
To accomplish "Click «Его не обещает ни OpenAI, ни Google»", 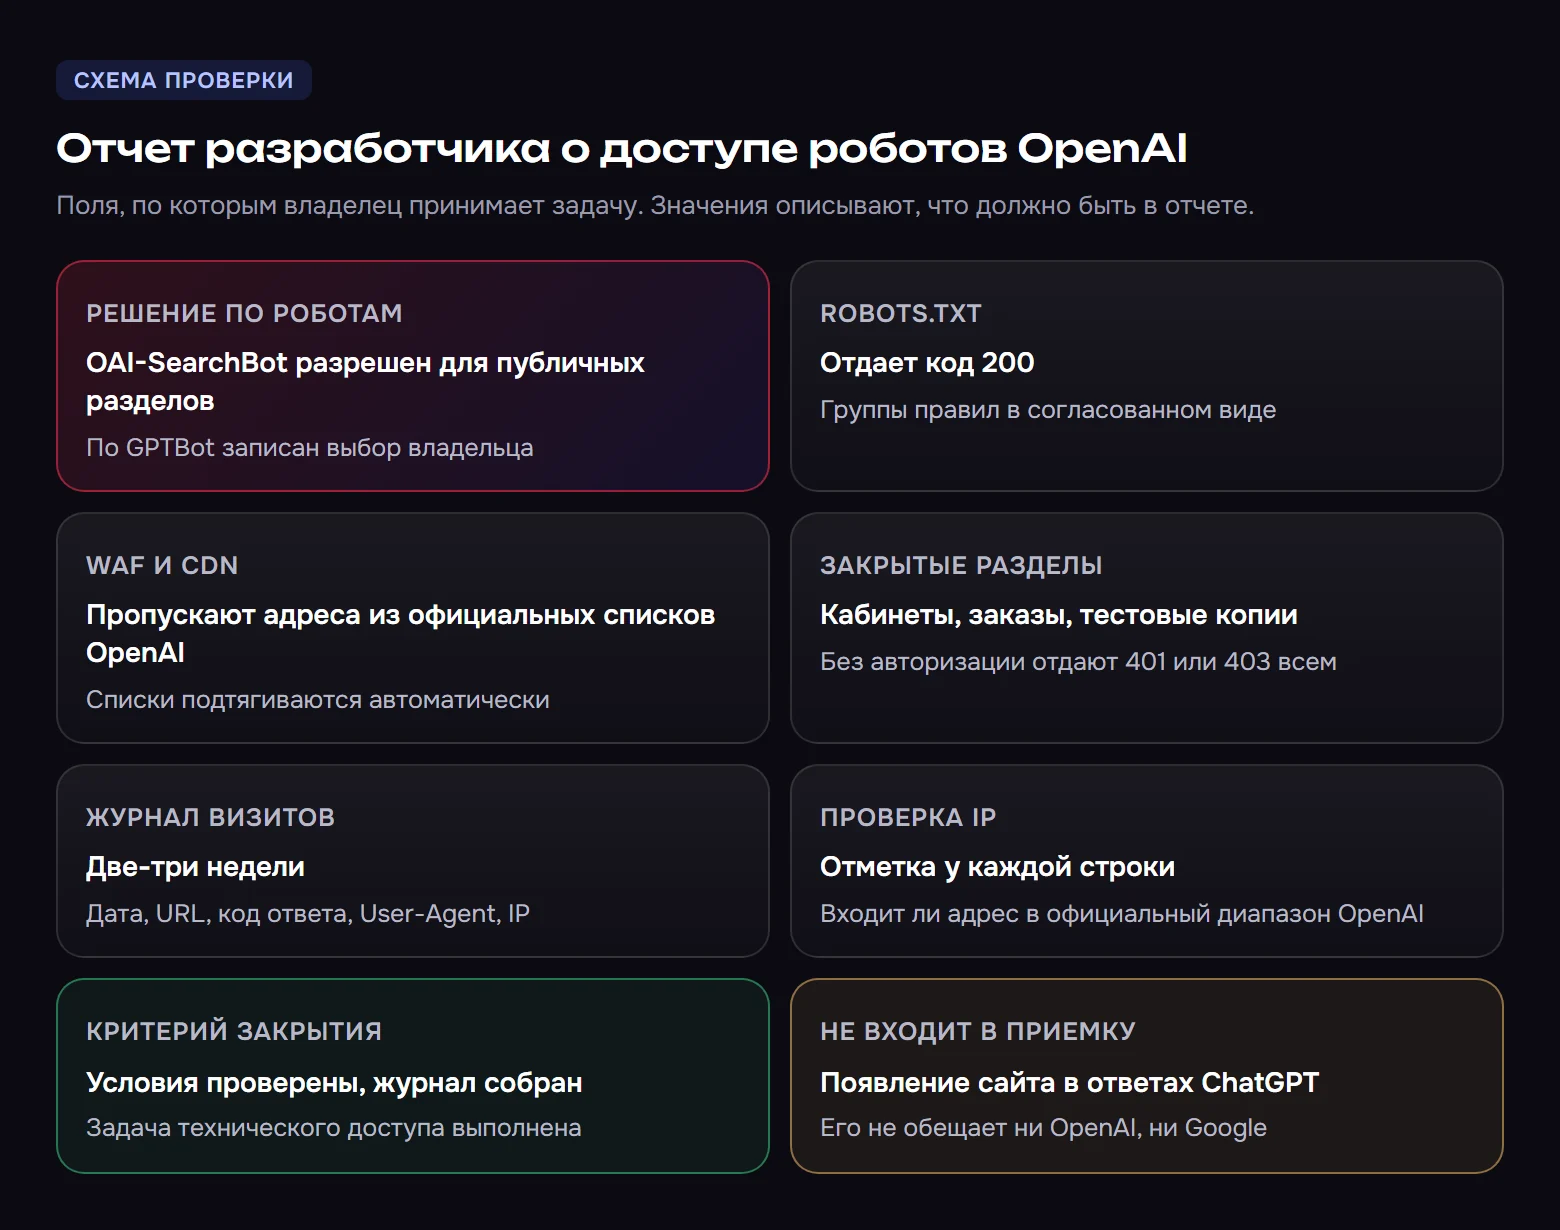I will [x=1043, y=1127].
